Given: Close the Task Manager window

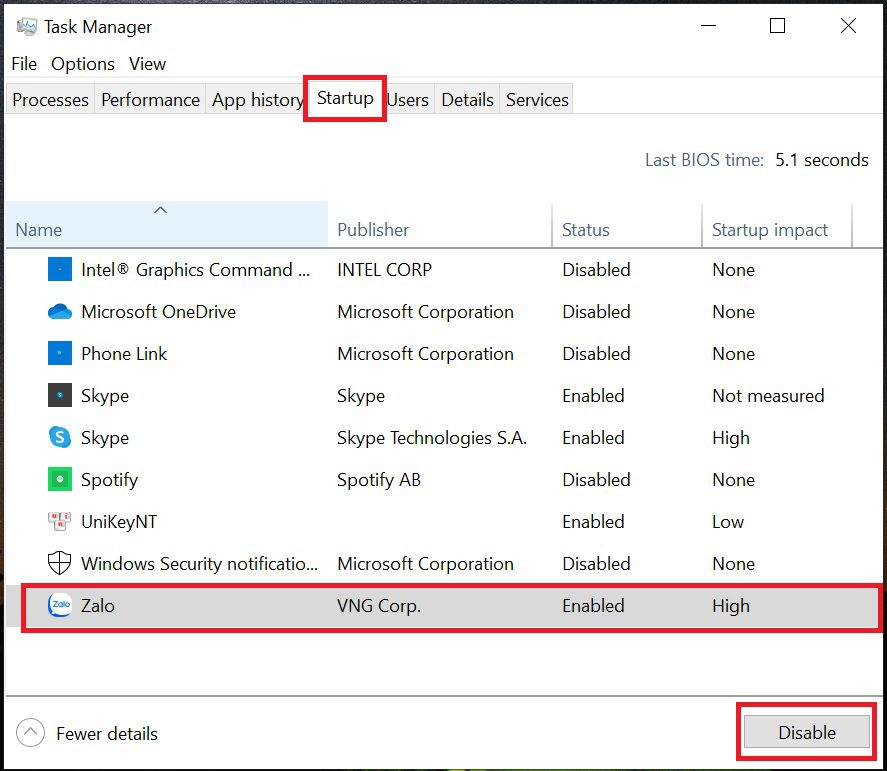Looking at the screenshot, I should 848,25.
